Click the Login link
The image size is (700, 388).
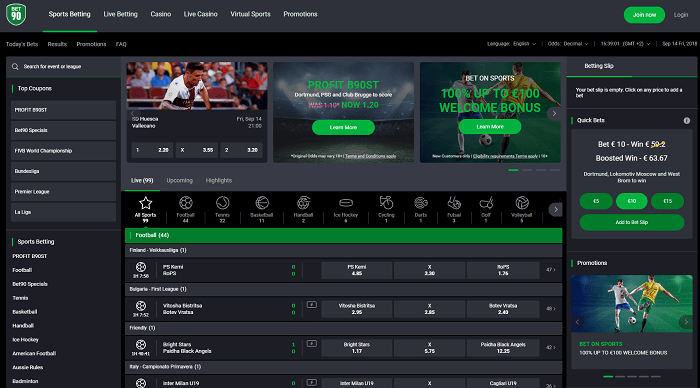(681, 15)
